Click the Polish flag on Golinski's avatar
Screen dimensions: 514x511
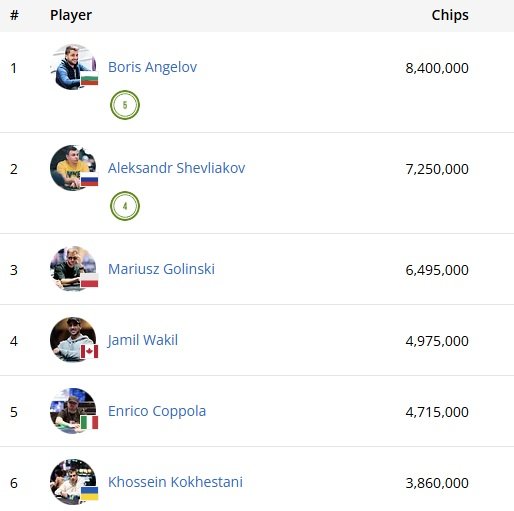(x=89, y=281)
